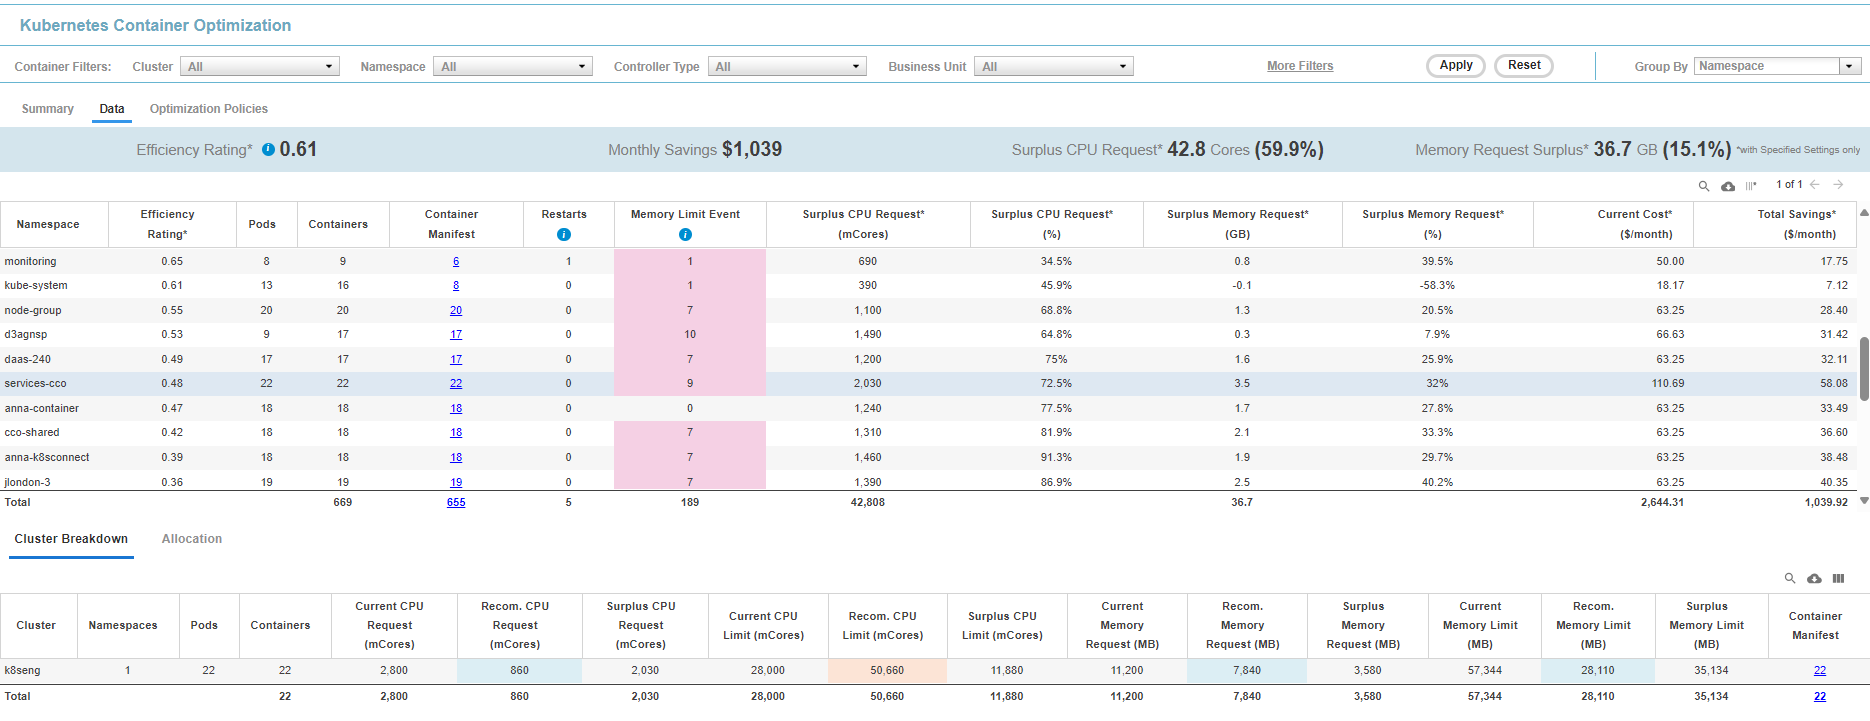Click search icon above the Cluster Breakdown table

coord(1790,579)
